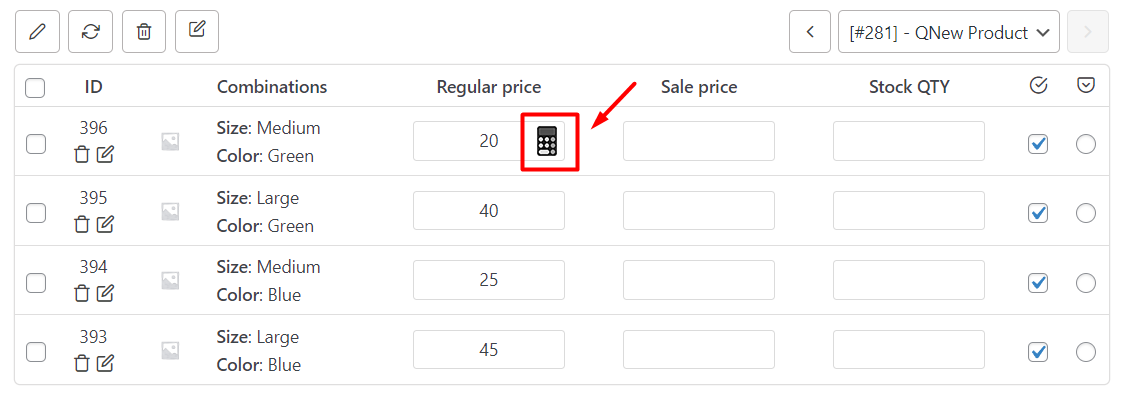1123x398 pixels.
Task: Click Sale price field for variation 395
Action: 698,210
